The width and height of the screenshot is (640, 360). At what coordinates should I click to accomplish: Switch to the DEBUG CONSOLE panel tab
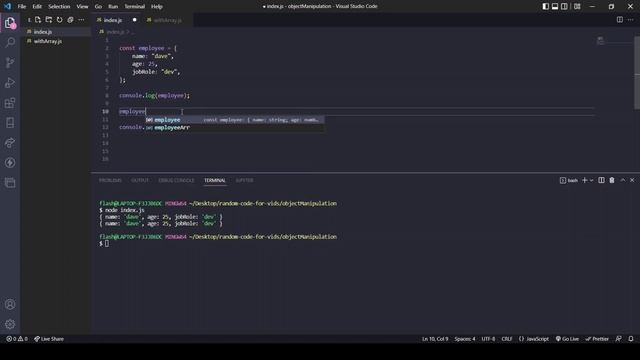pos(176,180)
